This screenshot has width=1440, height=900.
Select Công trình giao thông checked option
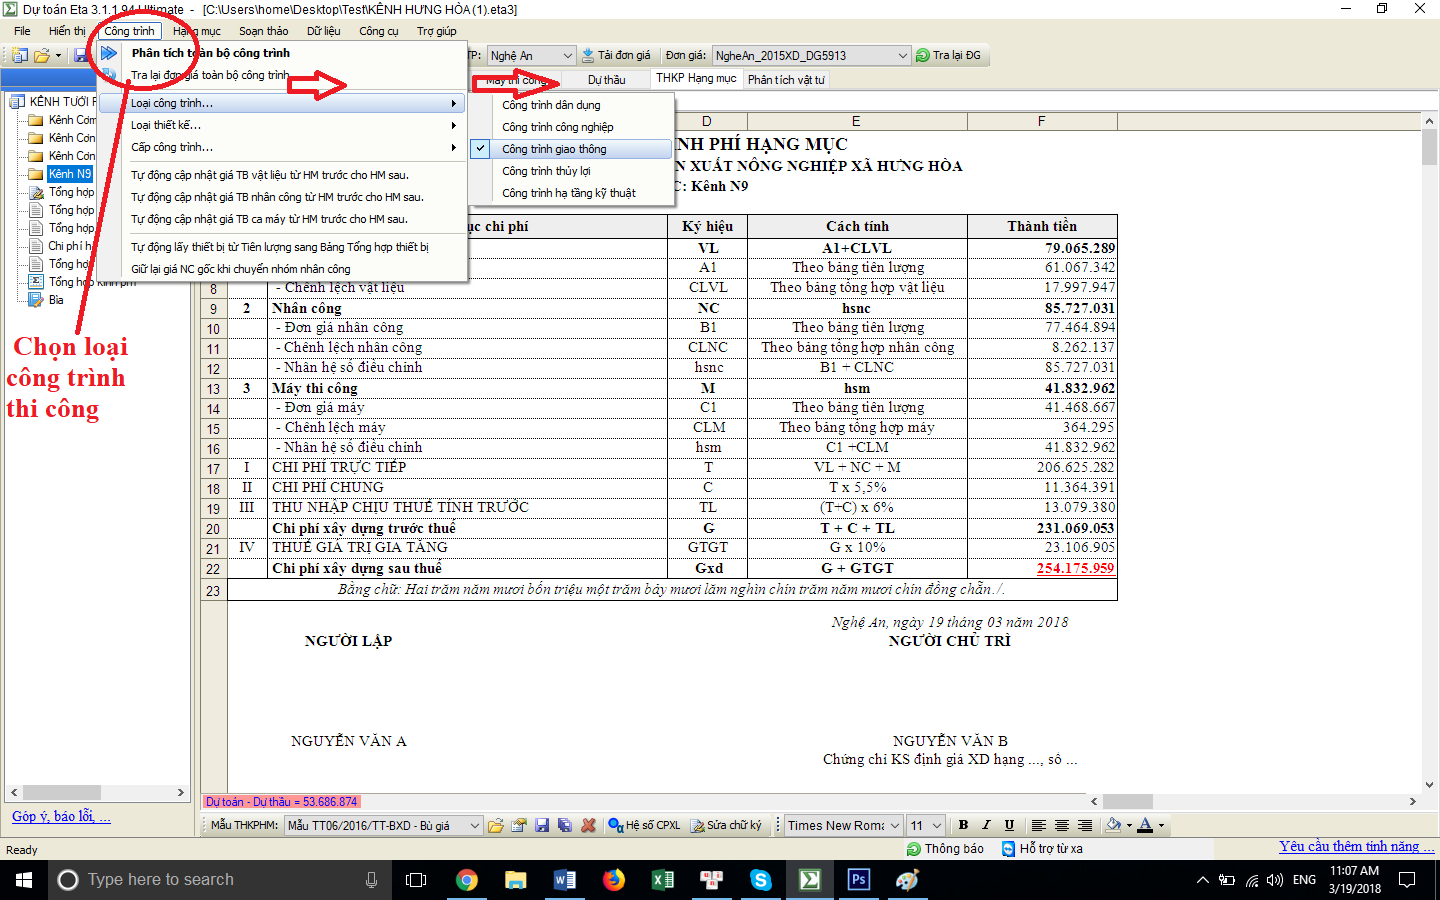click(x=554, y=149)
